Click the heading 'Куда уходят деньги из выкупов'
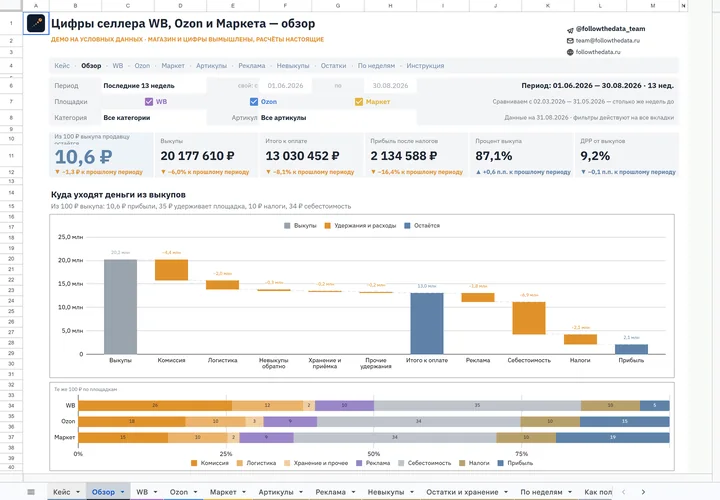This screenshot has height=500, width=720. click(x=118, y=195)
